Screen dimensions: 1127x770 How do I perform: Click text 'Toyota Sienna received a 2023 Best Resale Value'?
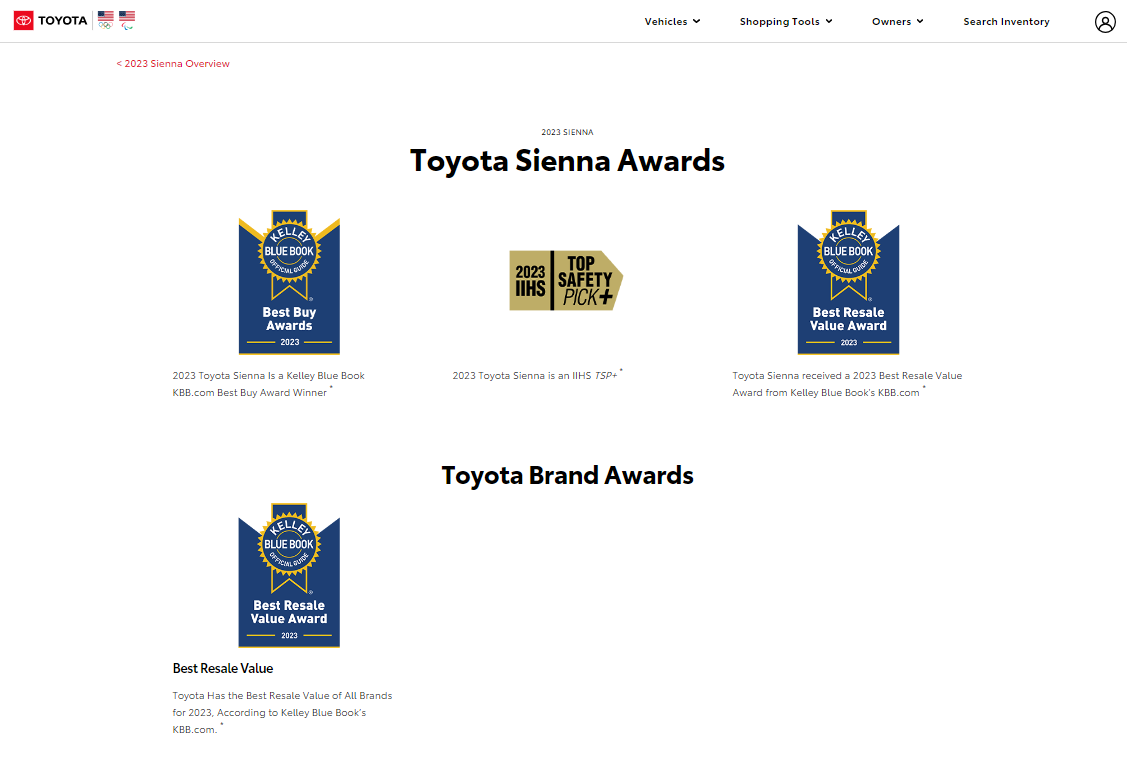click(847, 375)
